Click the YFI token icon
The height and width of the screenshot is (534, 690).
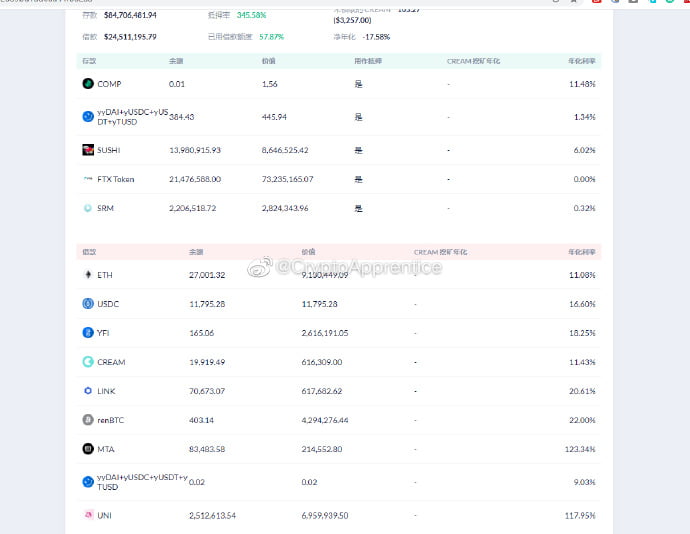pos(88,333)
